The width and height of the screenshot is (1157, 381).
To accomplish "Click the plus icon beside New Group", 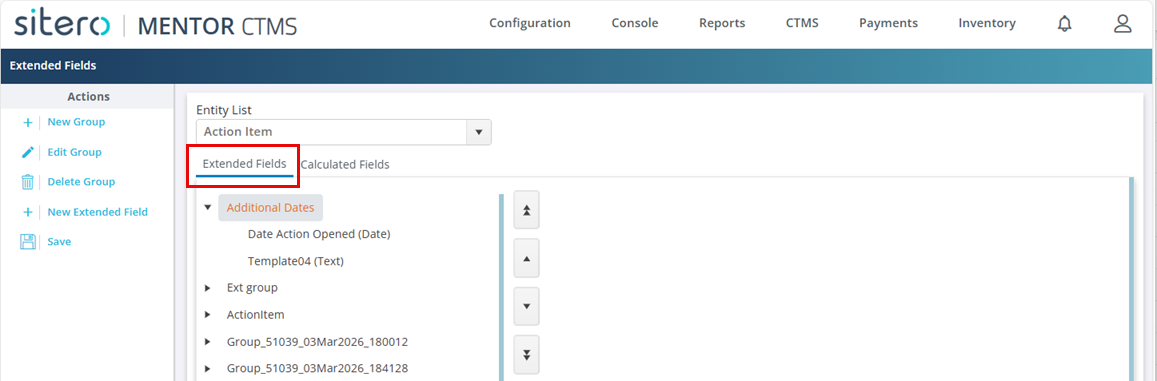I will 28,123.
